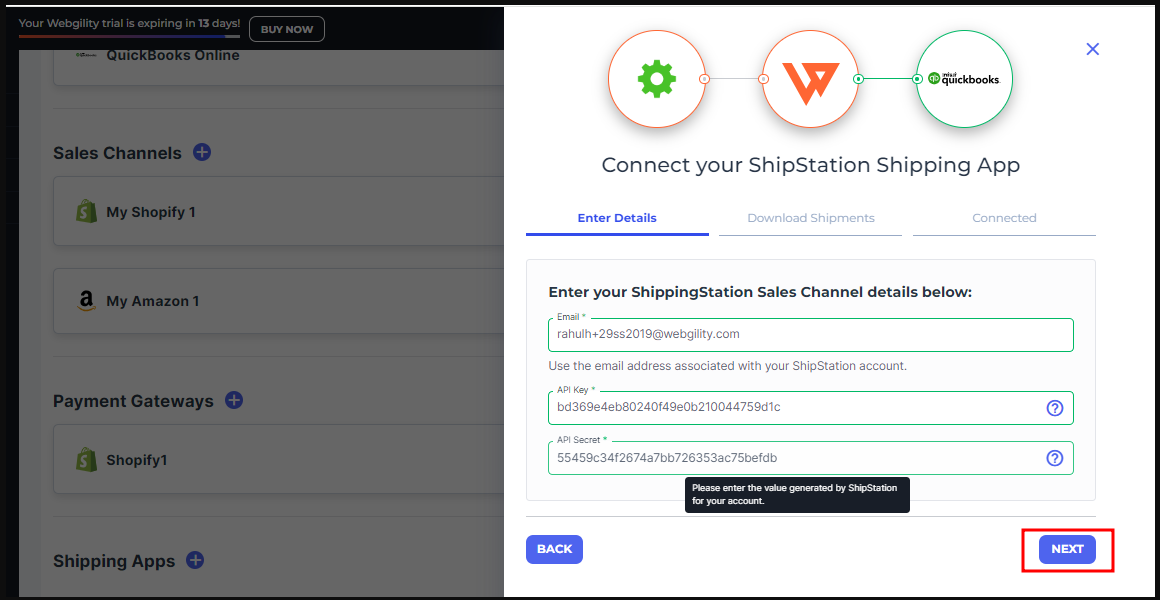Viewport: 1160px width, 600px height.
Task: Click the green gear settings circle icon
Action: pyautogui.click(x=656, y=79)
